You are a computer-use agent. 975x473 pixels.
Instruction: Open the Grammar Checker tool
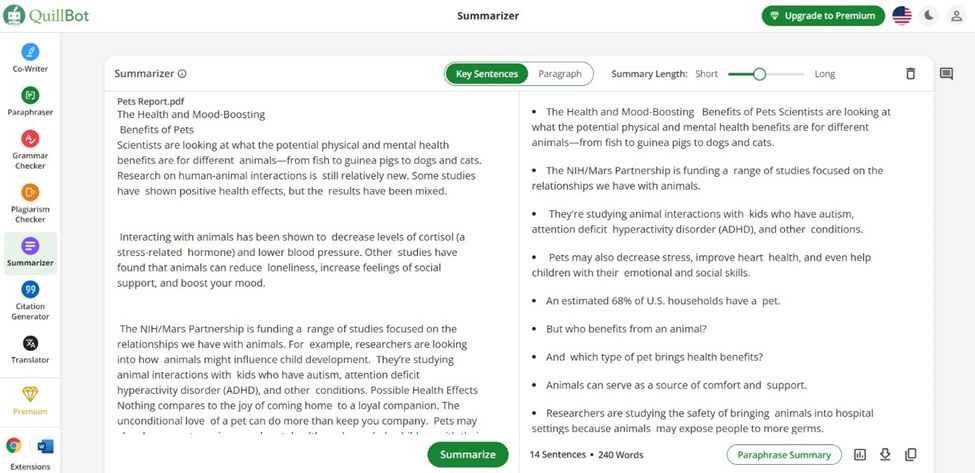[x=30, y=148]
